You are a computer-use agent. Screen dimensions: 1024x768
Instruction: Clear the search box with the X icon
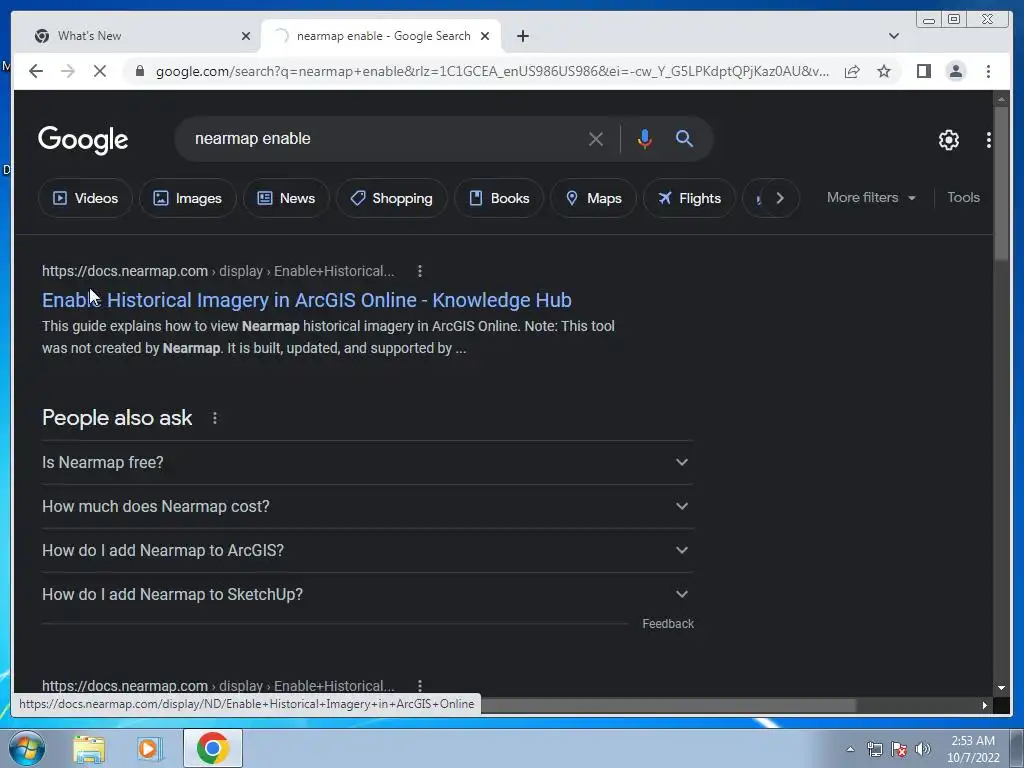pyautogui.click(x=596, y=139)
